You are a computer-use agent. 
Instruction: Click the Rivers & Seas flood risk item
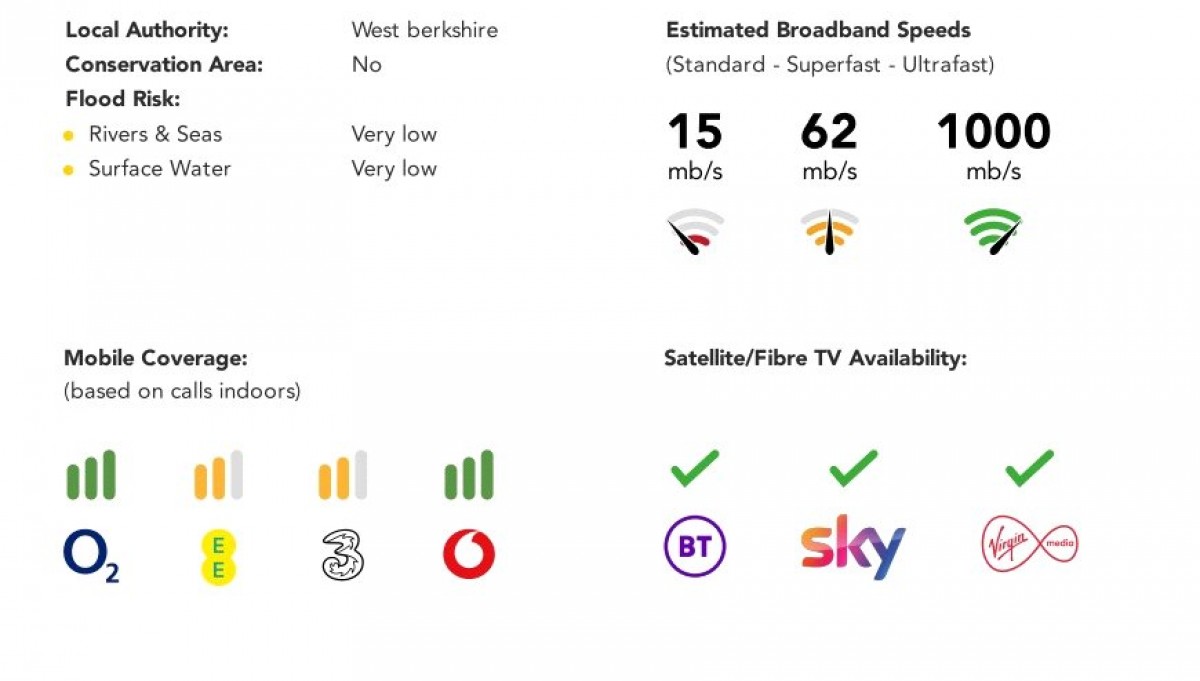pyautogui.click(x=155, y=134)
